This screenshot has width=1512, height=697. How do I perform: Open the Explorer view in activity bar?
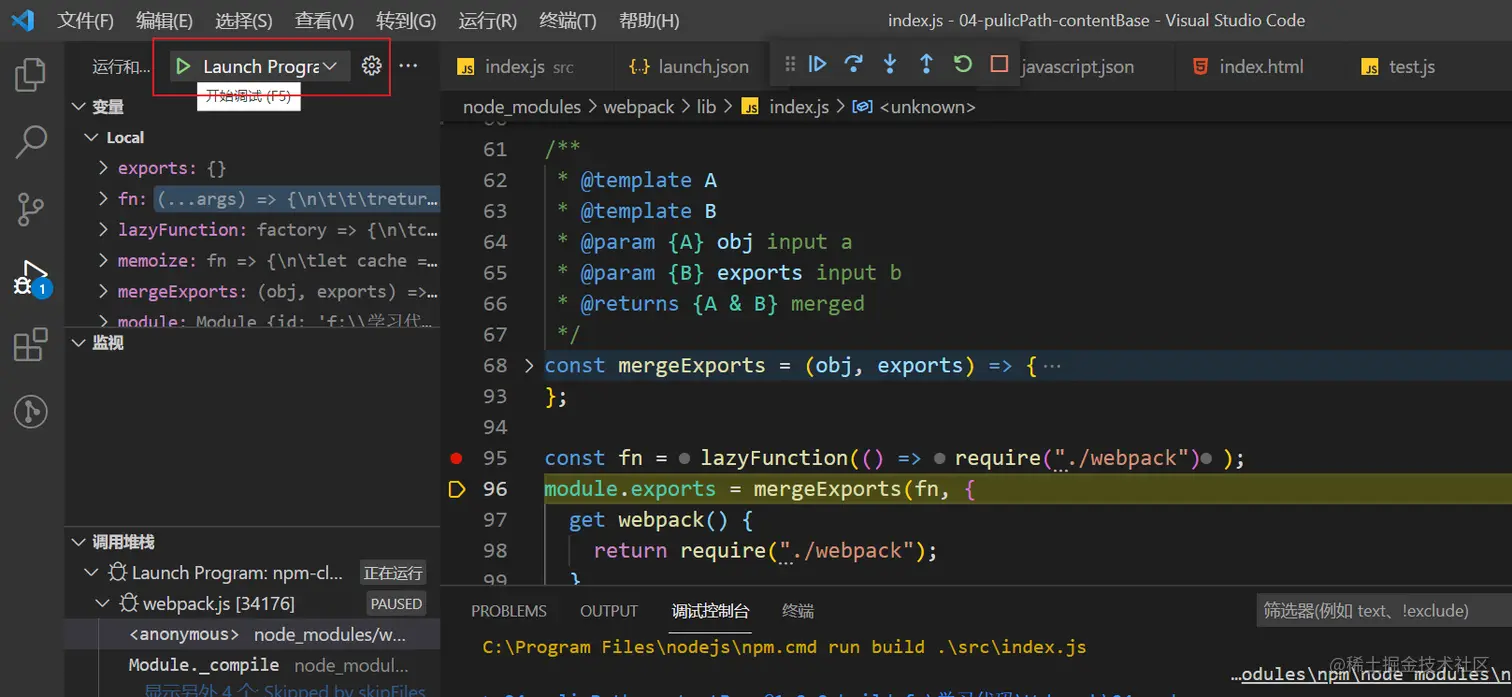(x=31, y=75)
